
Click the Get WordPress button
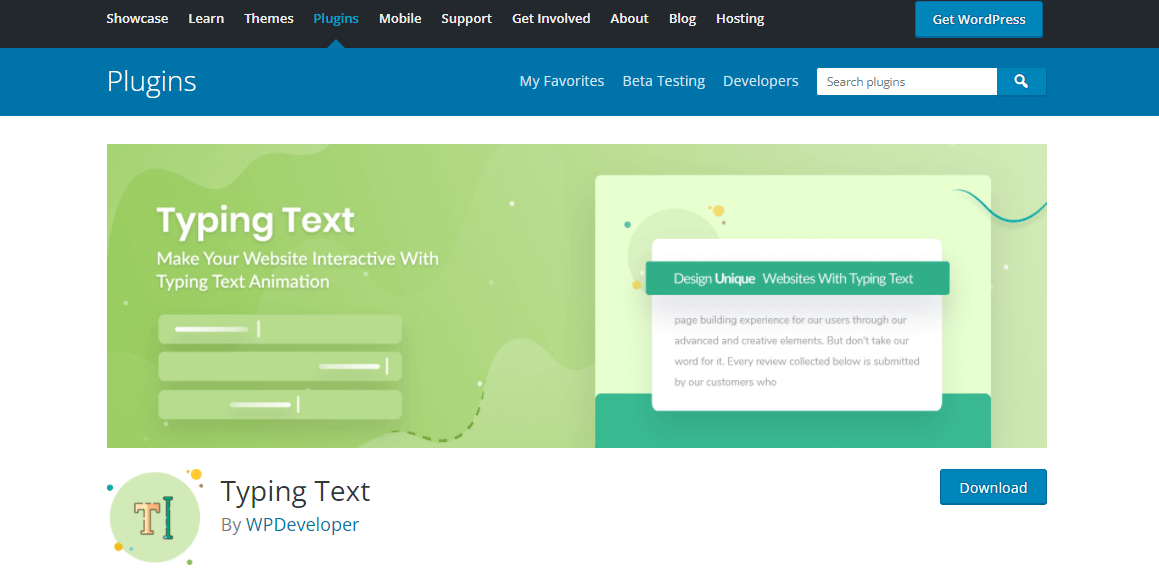click(x=978, y=18)
